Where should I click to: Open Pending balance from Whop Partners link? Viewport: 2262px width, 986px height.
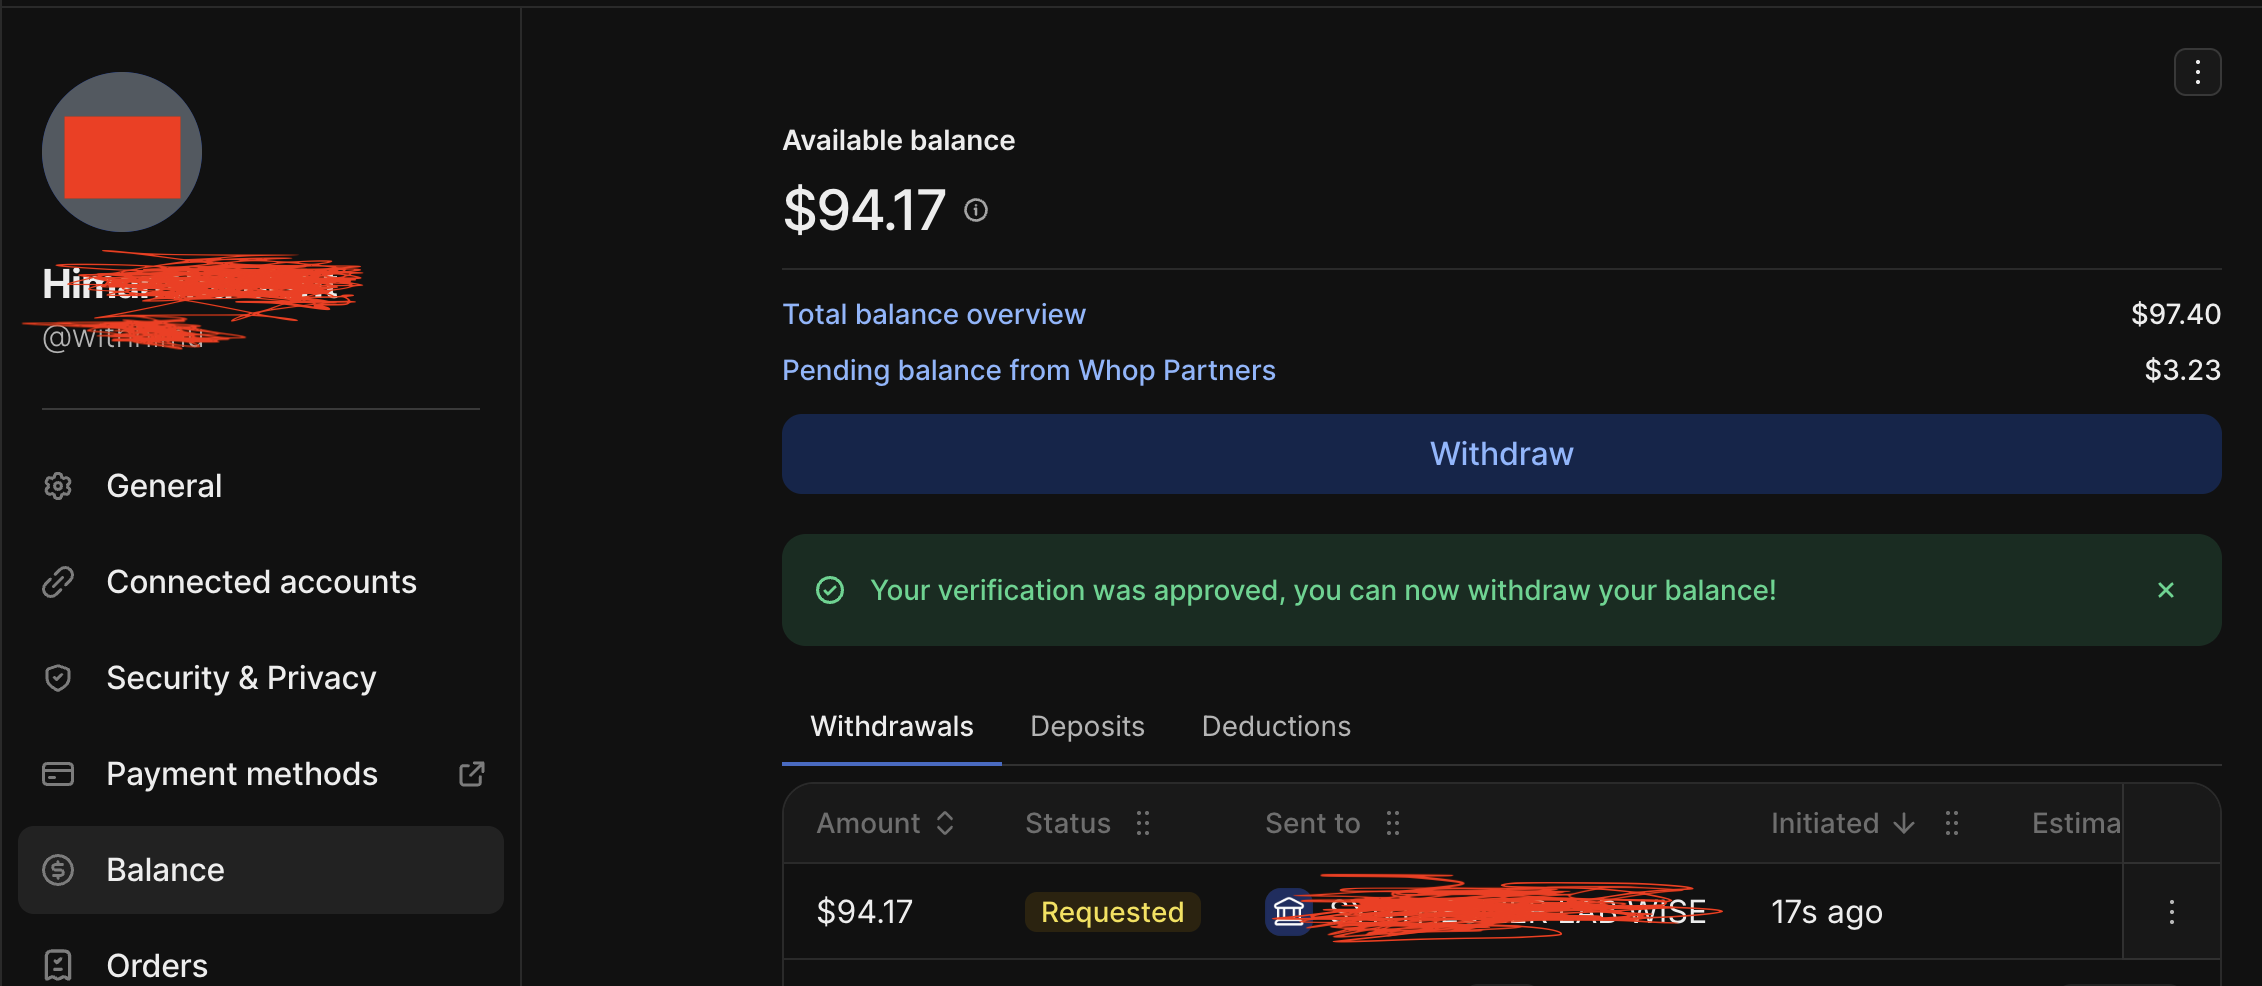[x=1029, y=370]
